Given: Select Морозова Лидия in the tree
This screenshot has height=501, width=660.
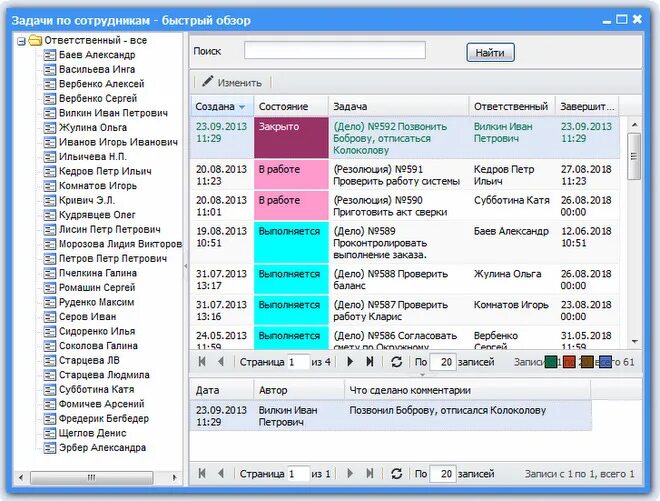Looking at the screenshot, I should click(120, 244).
